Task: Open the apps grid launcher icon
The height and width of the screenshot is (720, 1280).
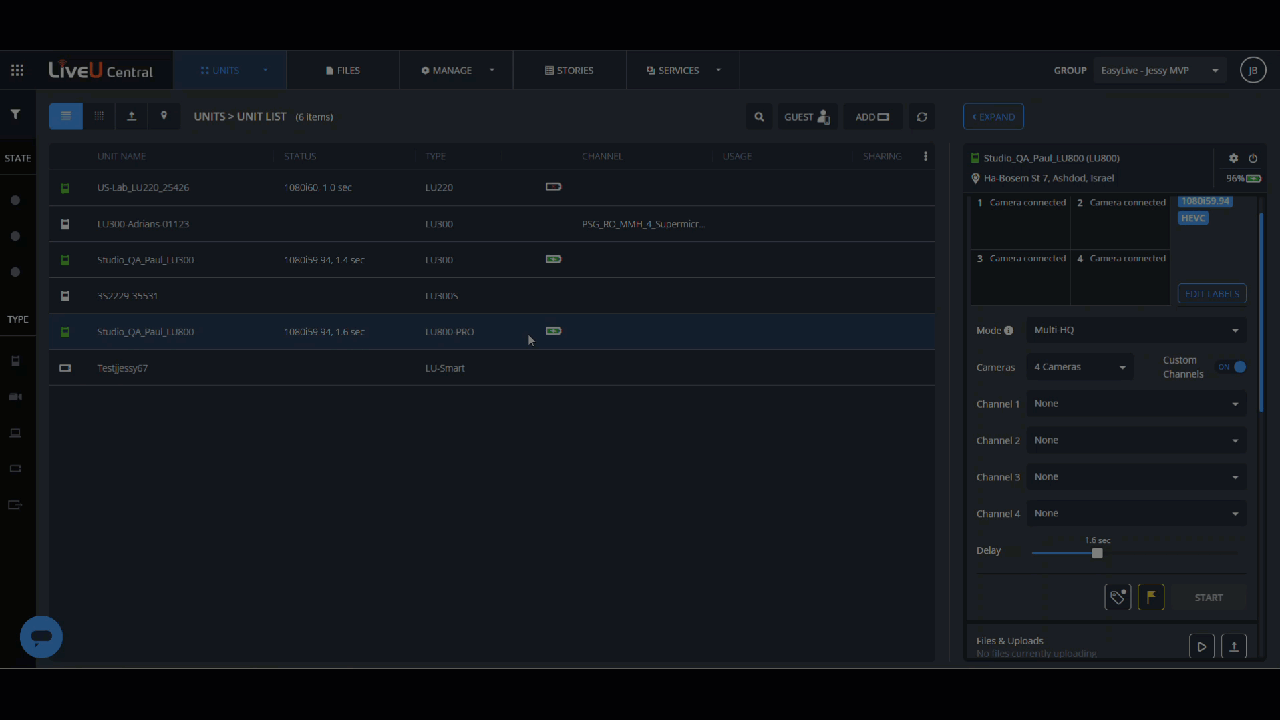Action: 17,70
